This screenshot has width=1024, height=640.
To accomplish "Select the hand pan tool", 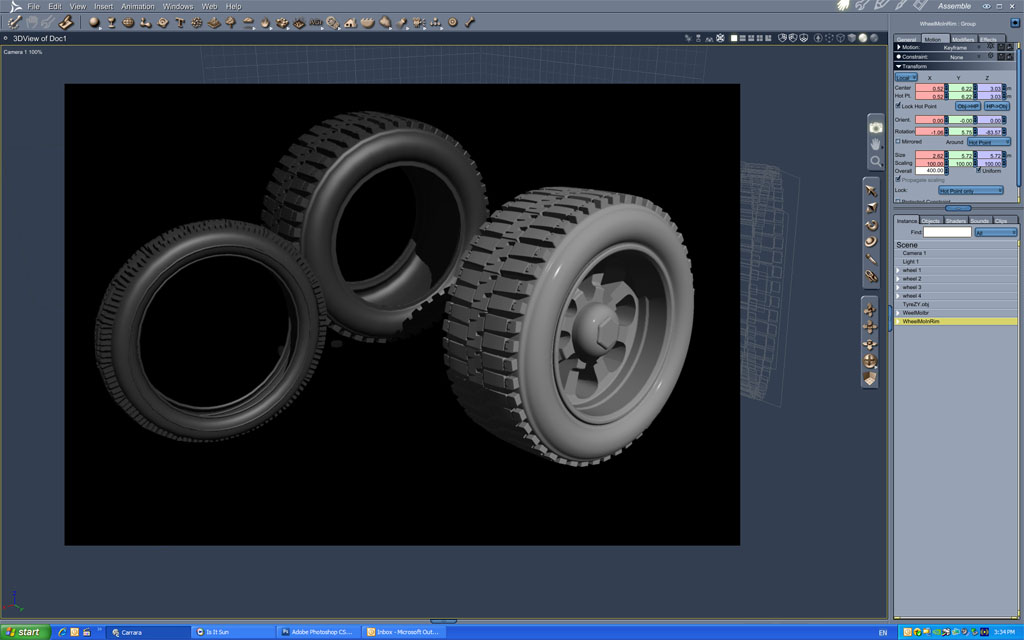I will coord(876,144).
